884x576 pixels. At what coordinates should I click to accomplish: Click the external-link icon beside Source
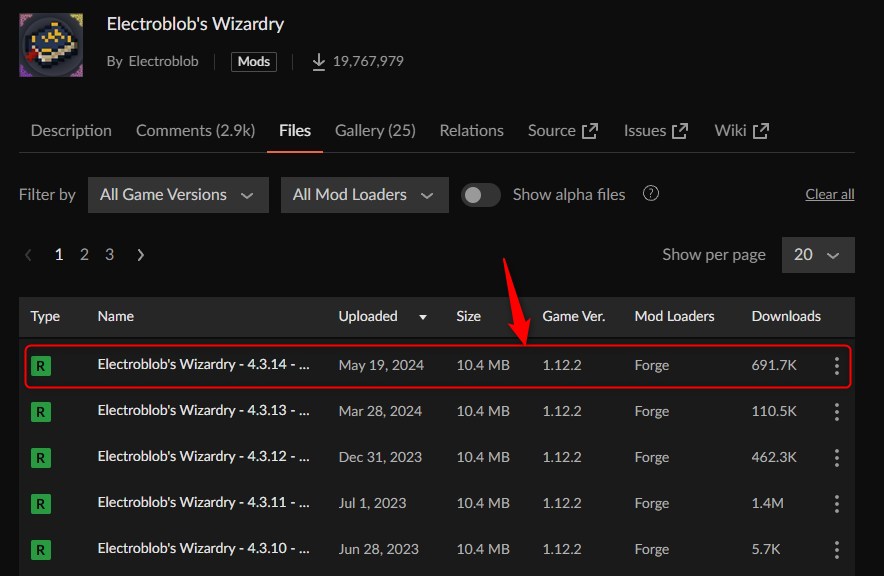click(x=590, y=131)
